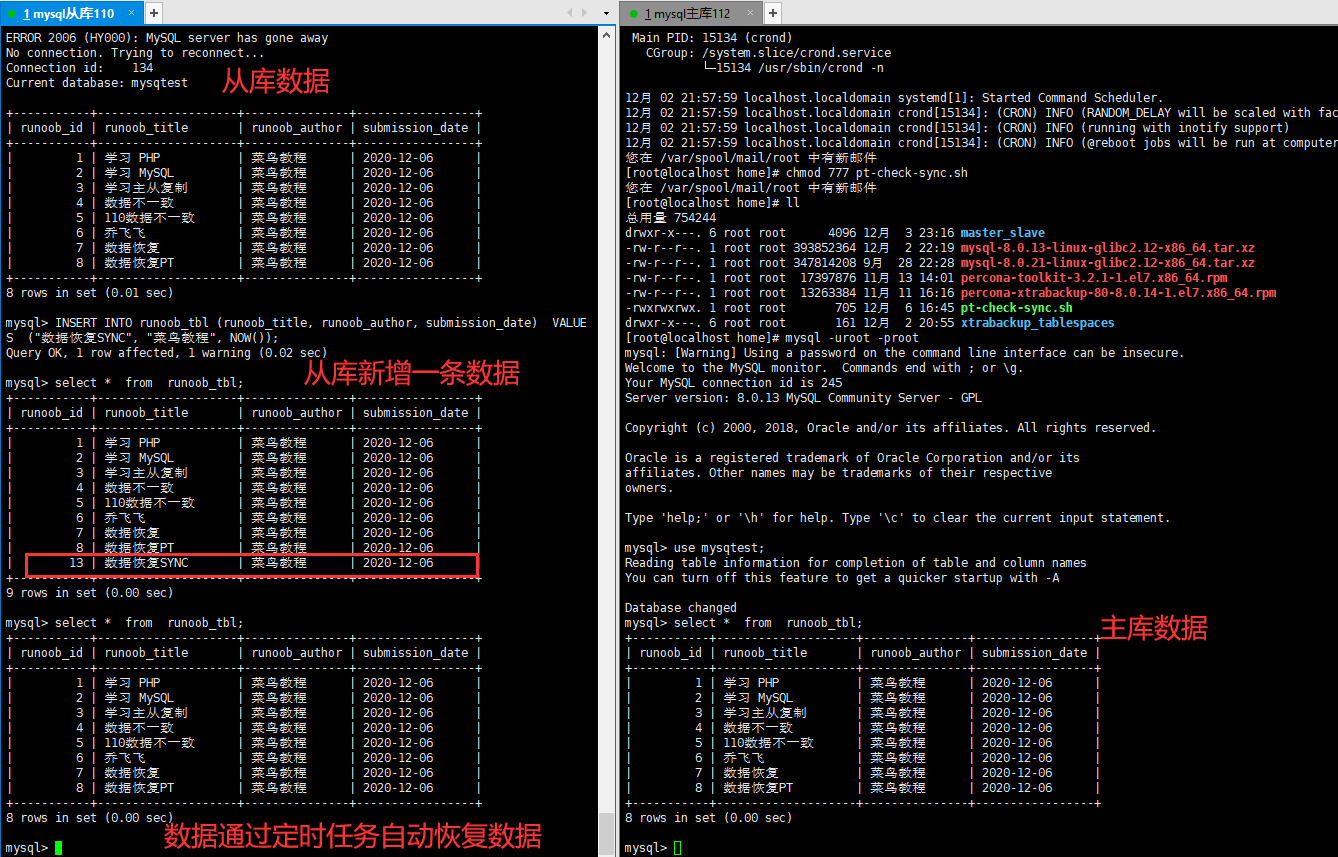
Task: Click 'Your MySQL connection id is 245'
Action: coord(734,383)
